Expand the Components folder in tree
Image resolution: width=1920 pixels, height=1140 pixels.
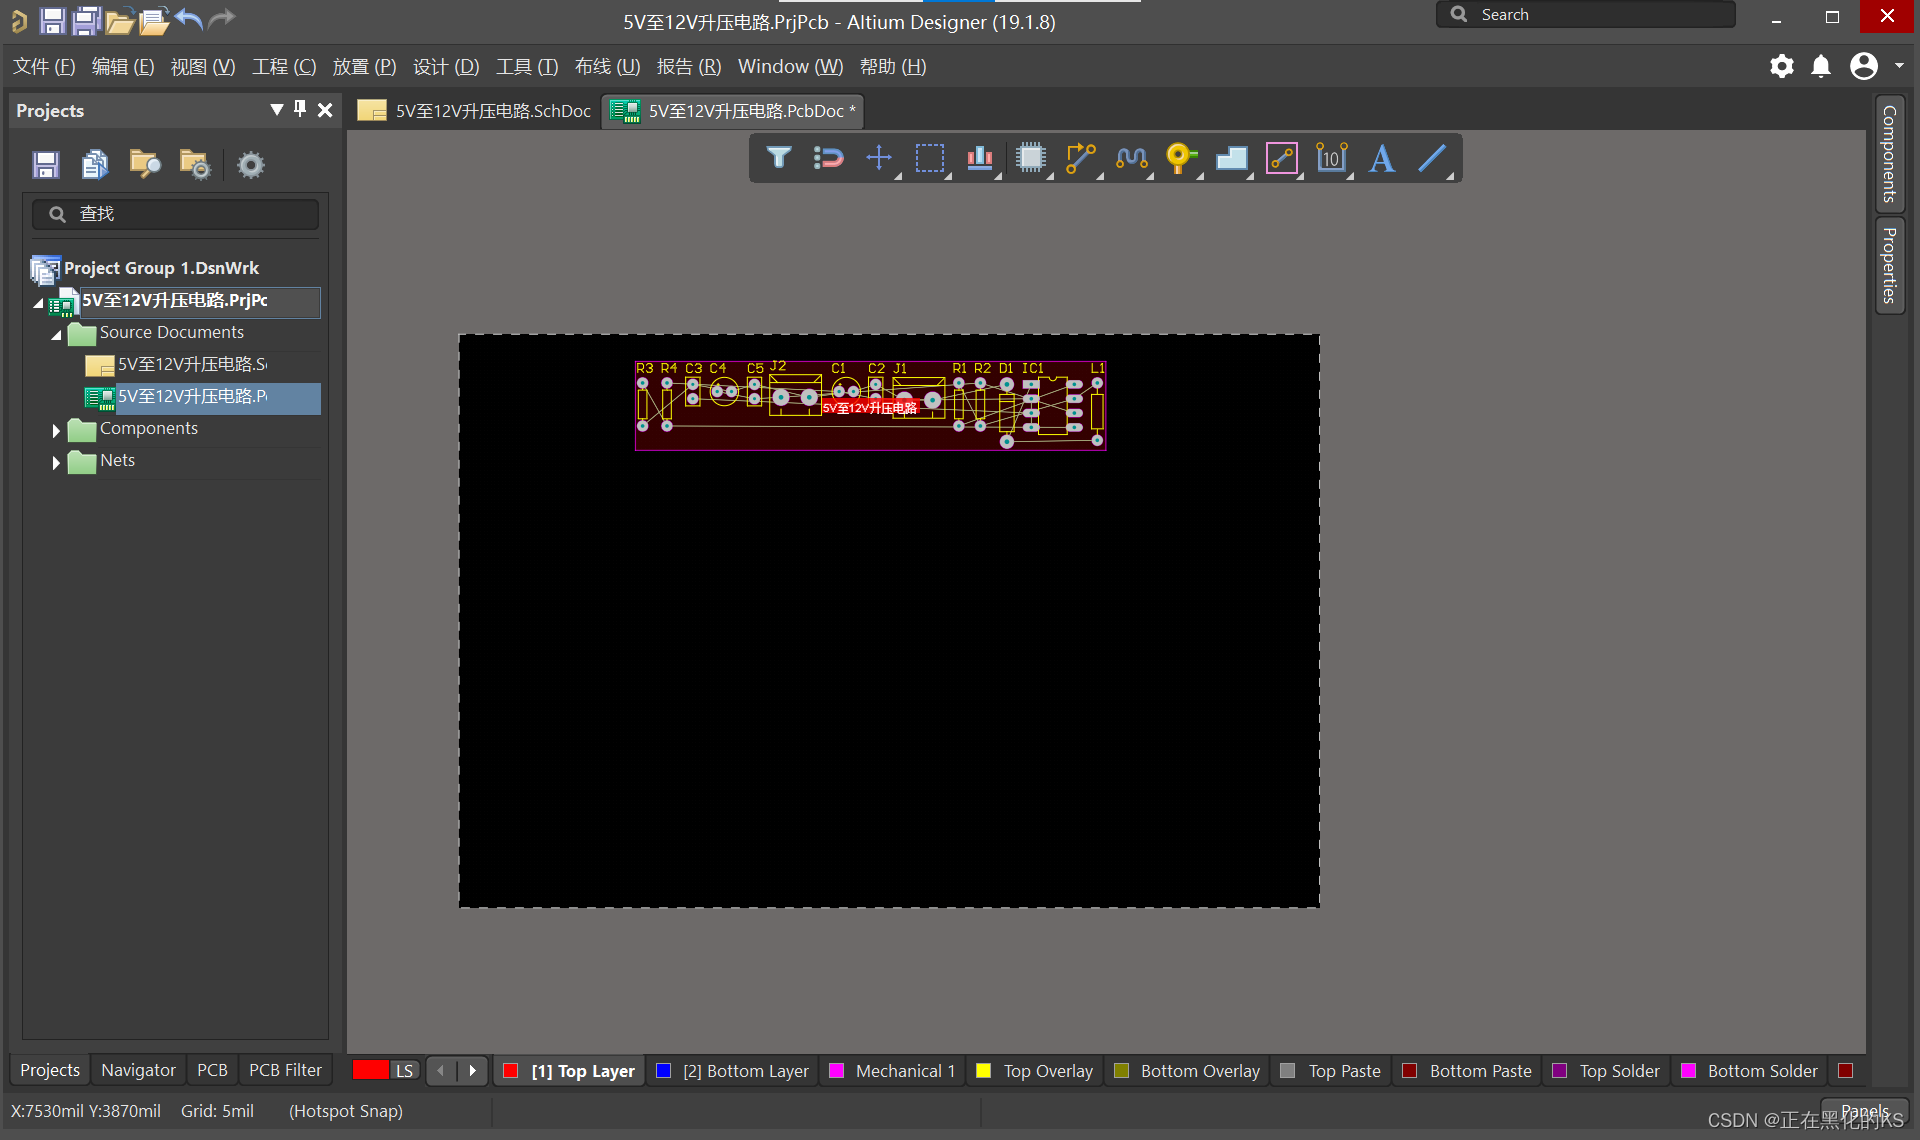click(56, 430)
